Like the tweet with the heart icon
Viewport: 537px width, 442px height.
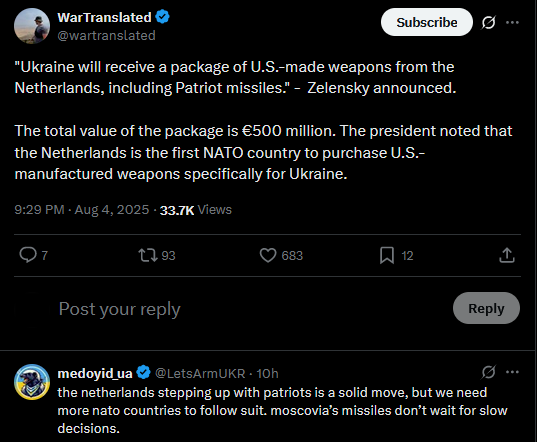267,255
